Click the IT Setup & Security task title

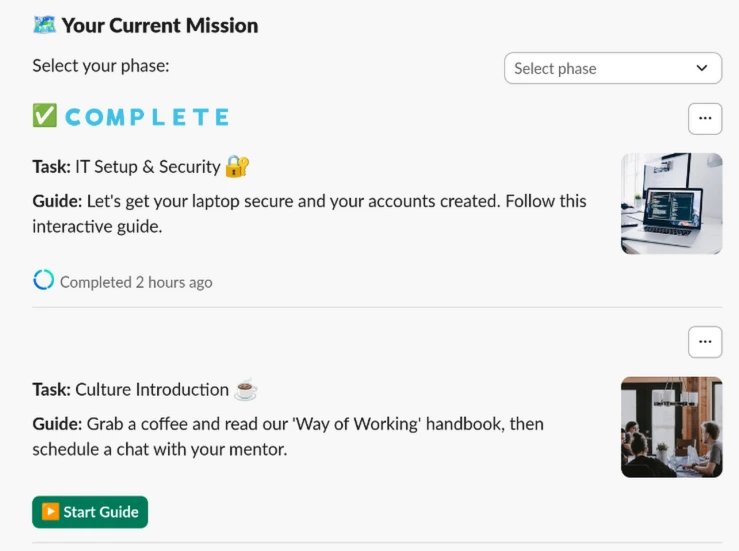(147, 167)
